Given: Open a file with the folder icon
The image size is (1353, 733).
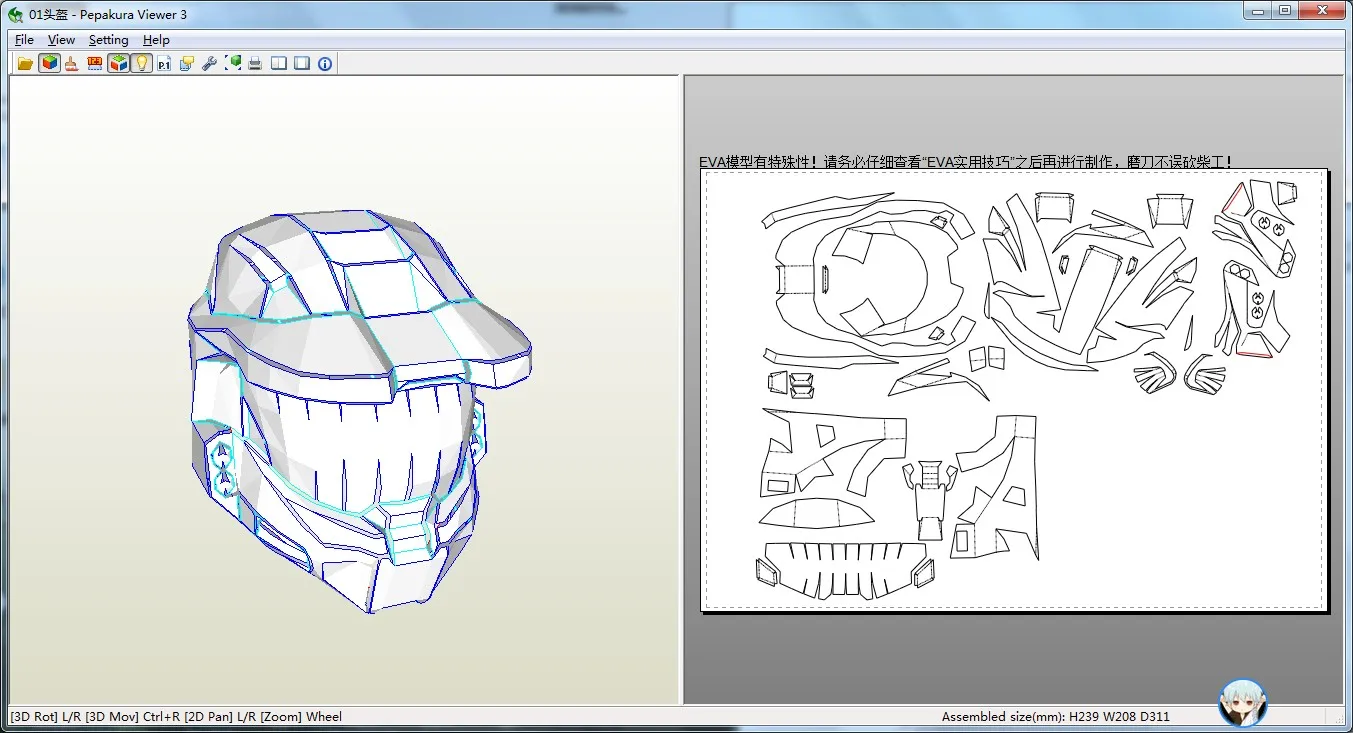Looking at the screenshot, I should tap(26, 63).
